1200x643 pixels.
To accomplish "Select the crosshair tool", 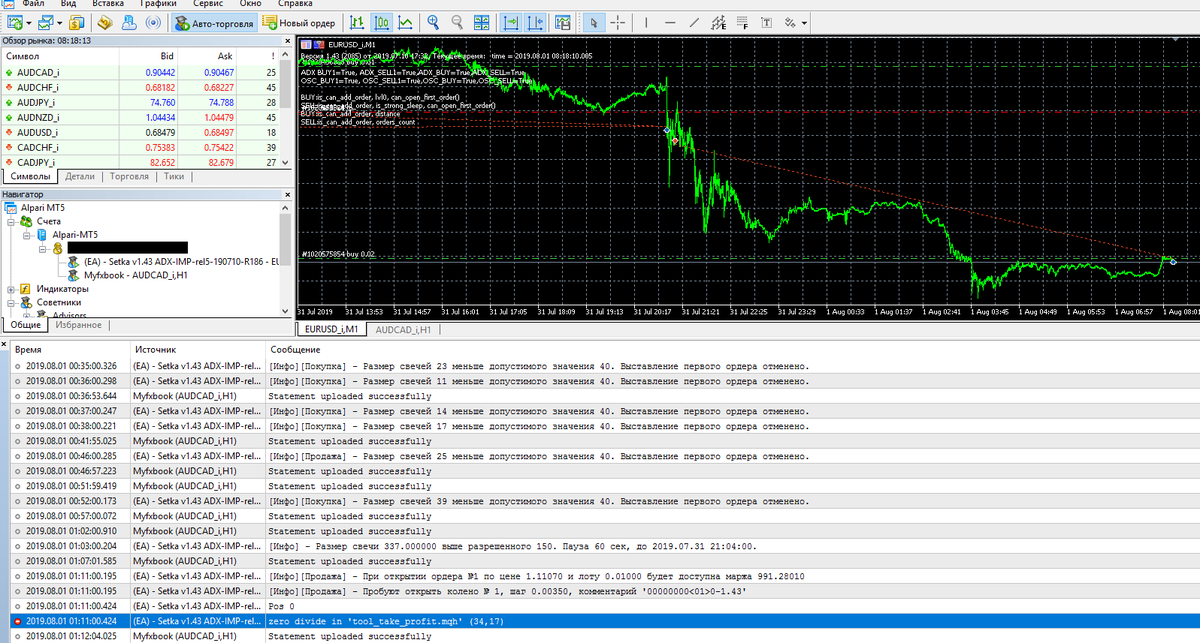I will [x=618, y=22].
